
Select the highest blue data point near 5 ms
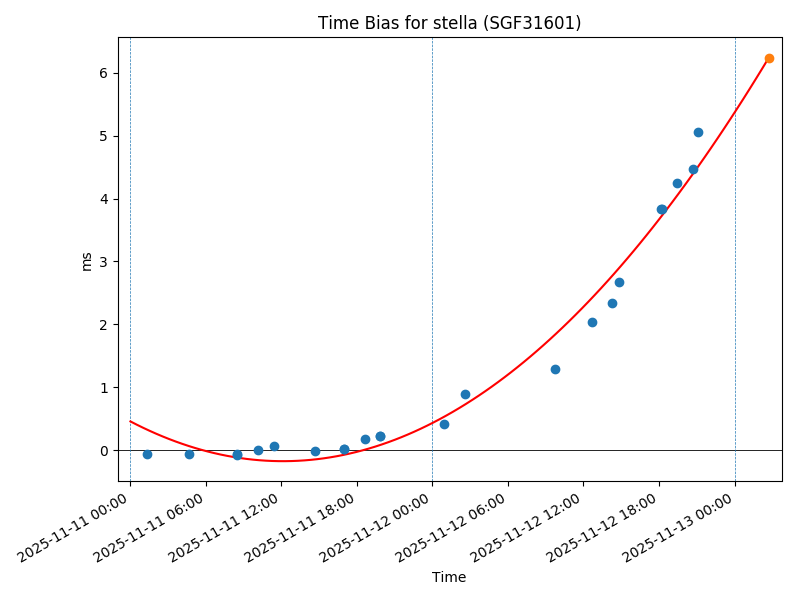click(x=698, y=132)
